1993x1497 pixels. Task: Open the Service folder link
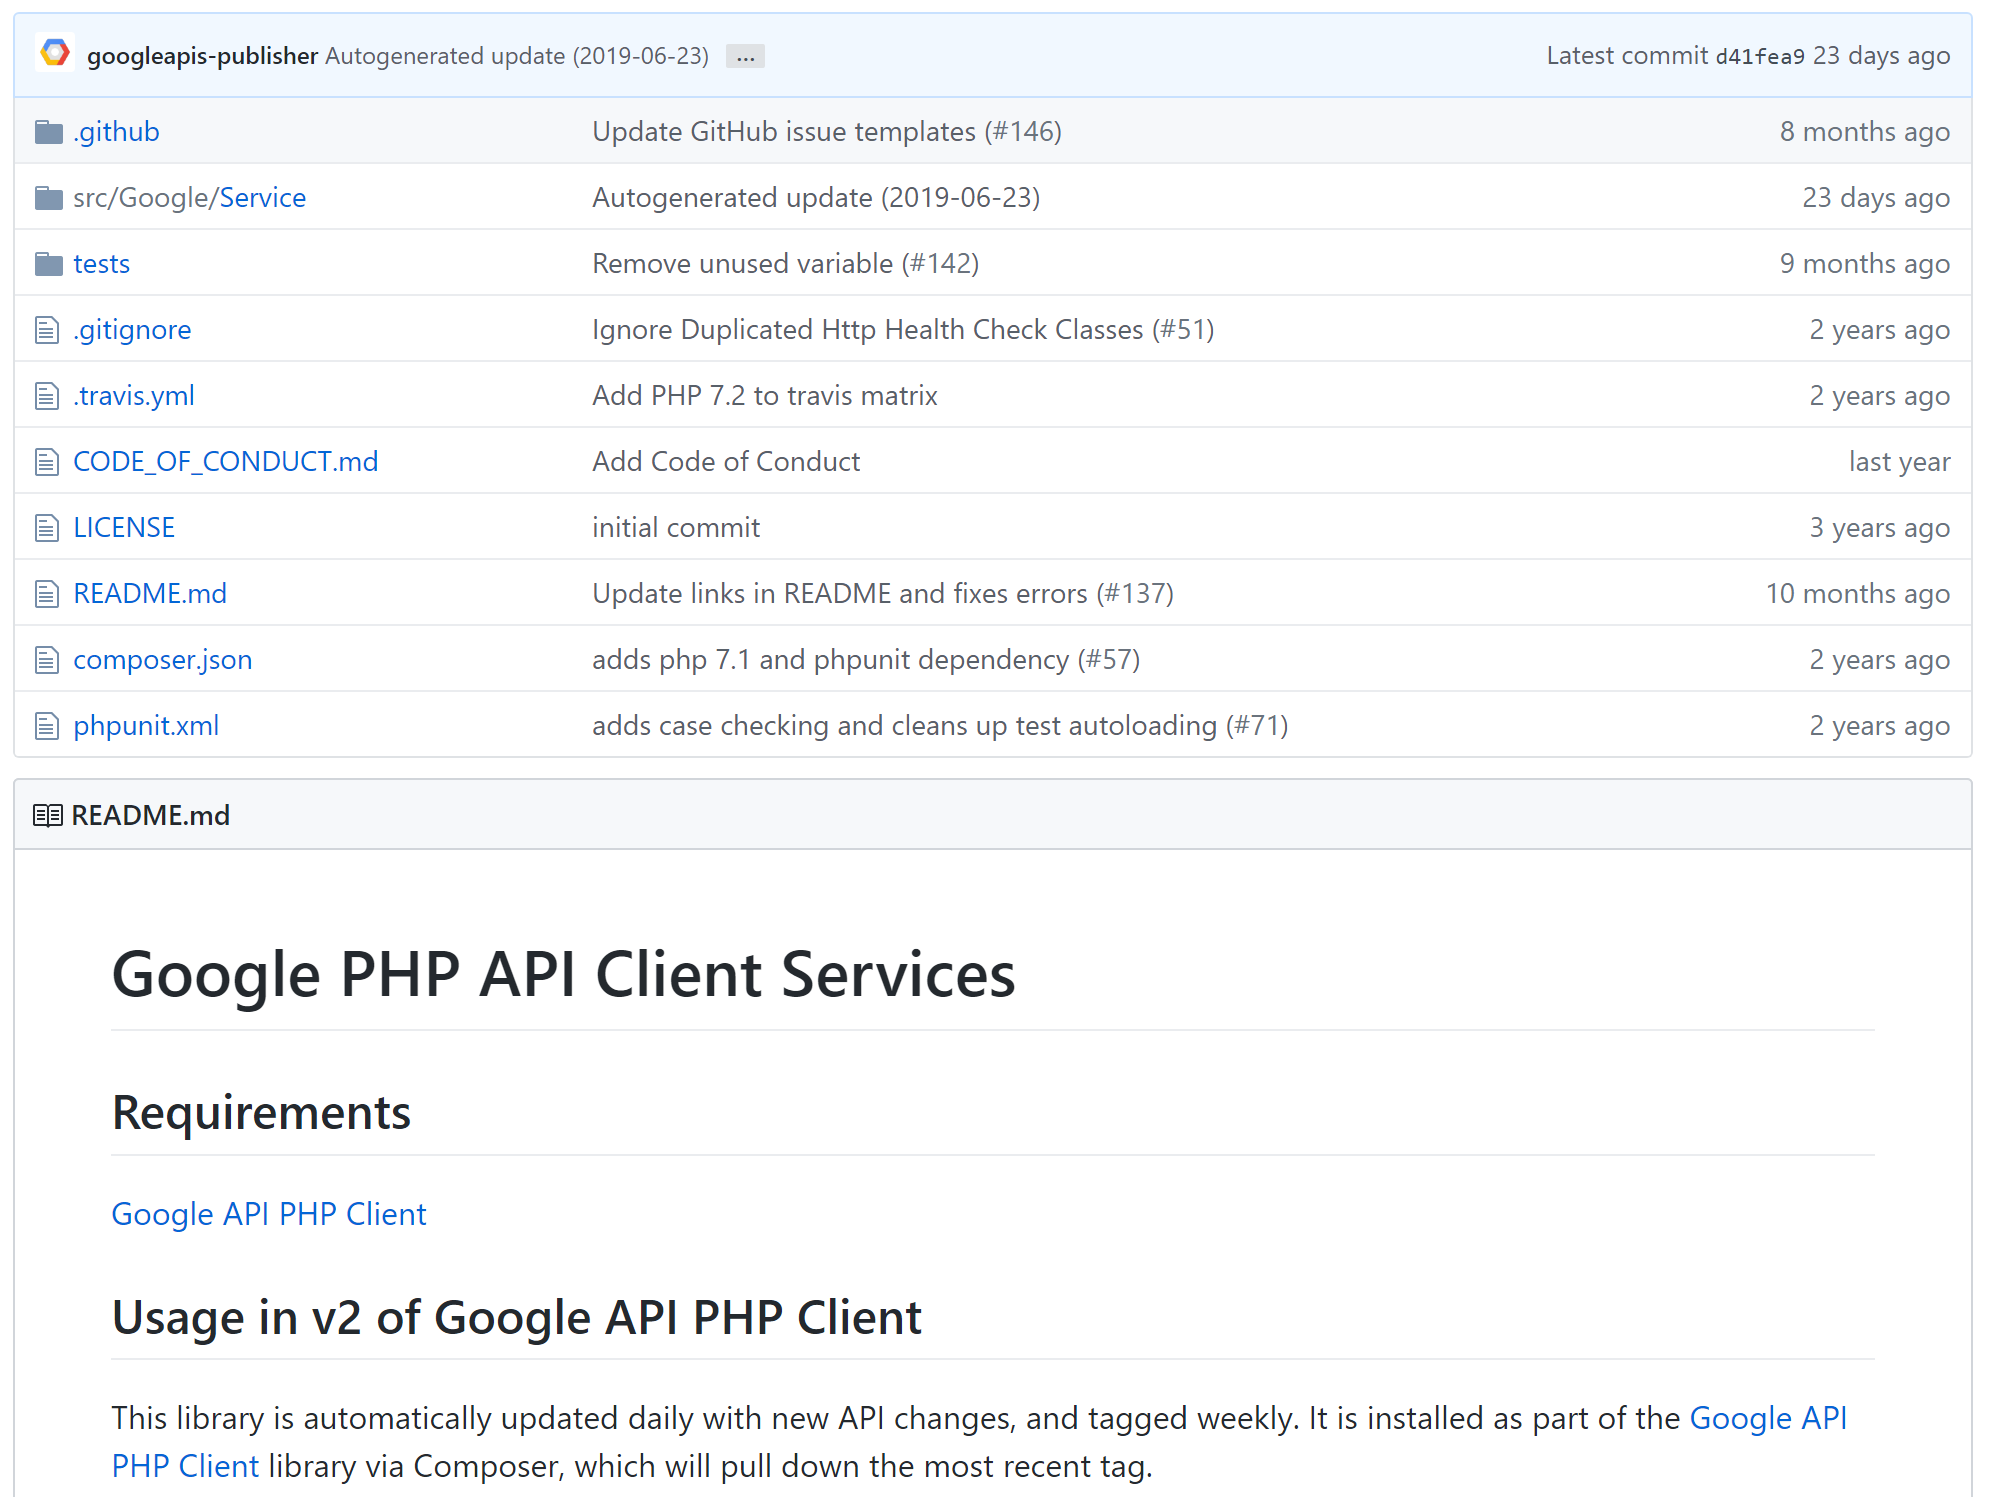tap(263, 198)
